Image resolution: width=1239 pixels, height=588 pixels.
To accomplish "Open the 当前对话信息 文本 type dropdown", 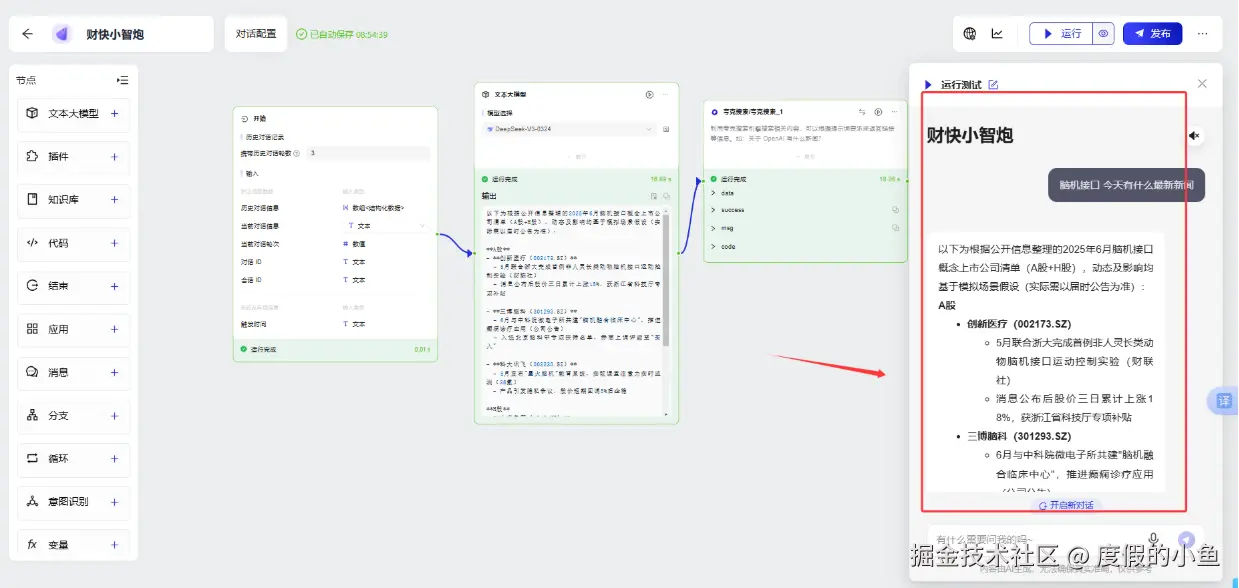I will 384,226.
